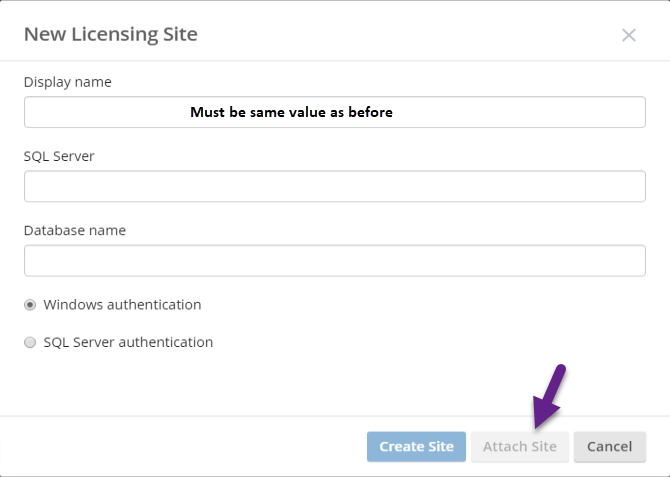This screenshot has width=670, height=477.
Task: Click the 'Database name' field label
Action: point(75,230)
